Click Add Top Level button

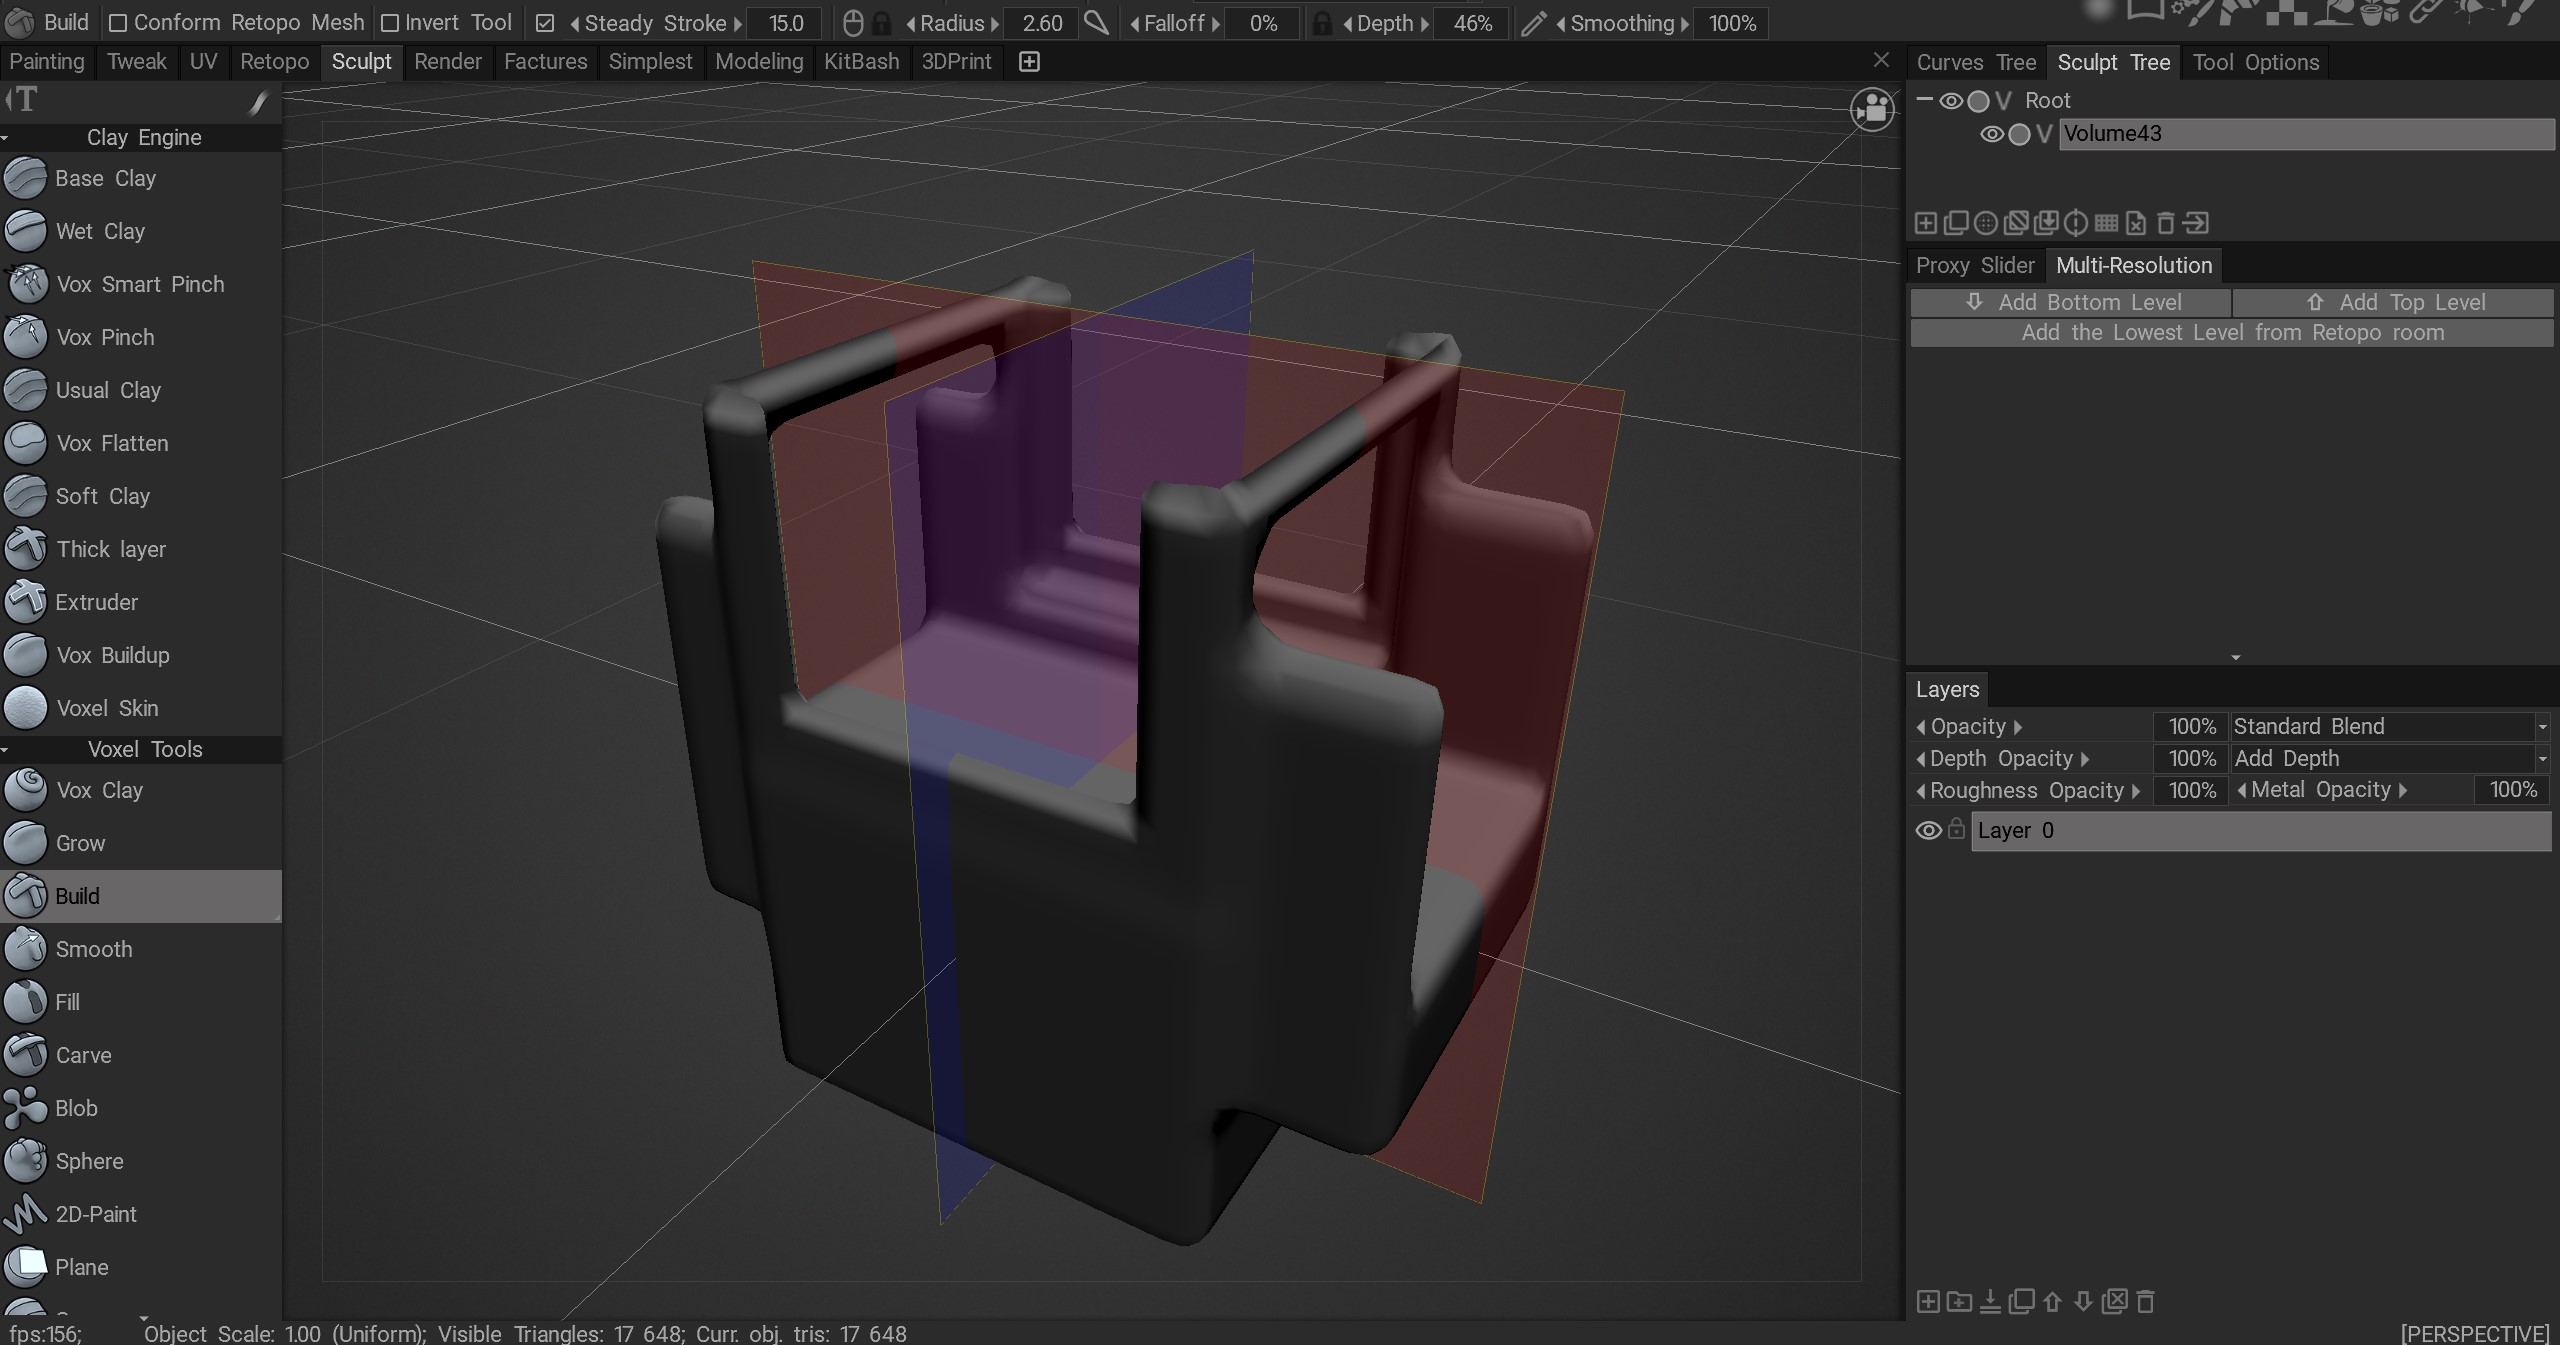(x=2393, y=303)
